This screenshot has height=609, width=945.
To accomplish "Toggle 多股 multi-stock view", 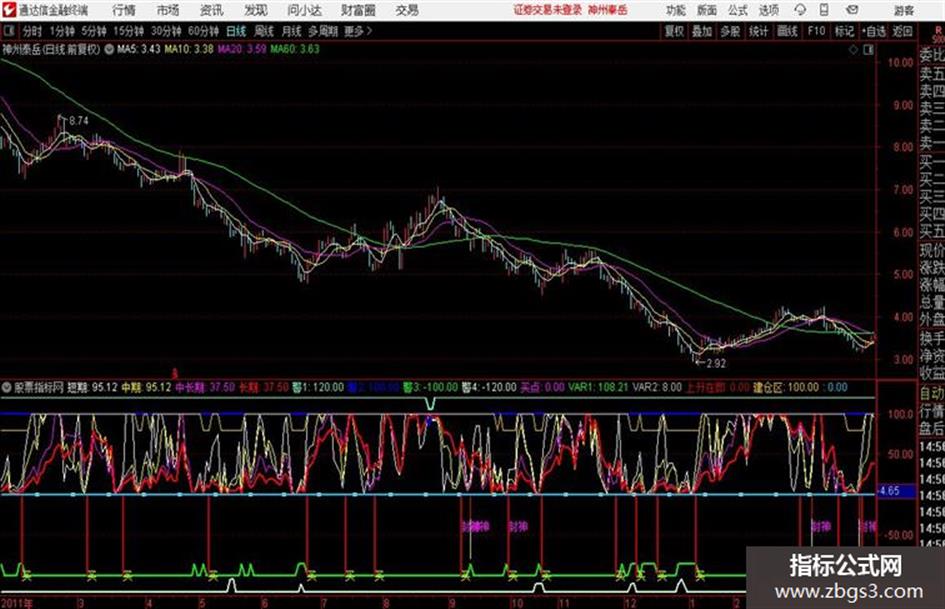I will pos(730,31).
